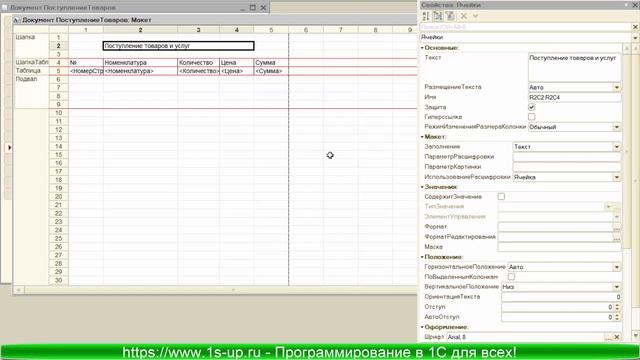Increase the Отступ value with stepper
This screenshot has height=360, width=640.
pos(617,305)
